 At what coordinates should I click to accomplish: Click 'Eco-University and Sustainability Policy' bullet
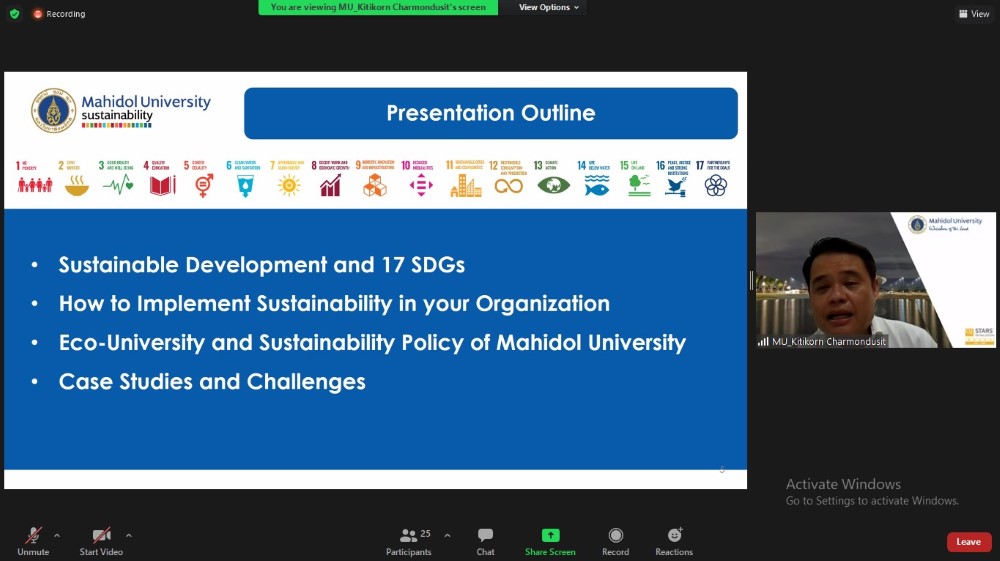pyautogui.click(x=372, y=342)
